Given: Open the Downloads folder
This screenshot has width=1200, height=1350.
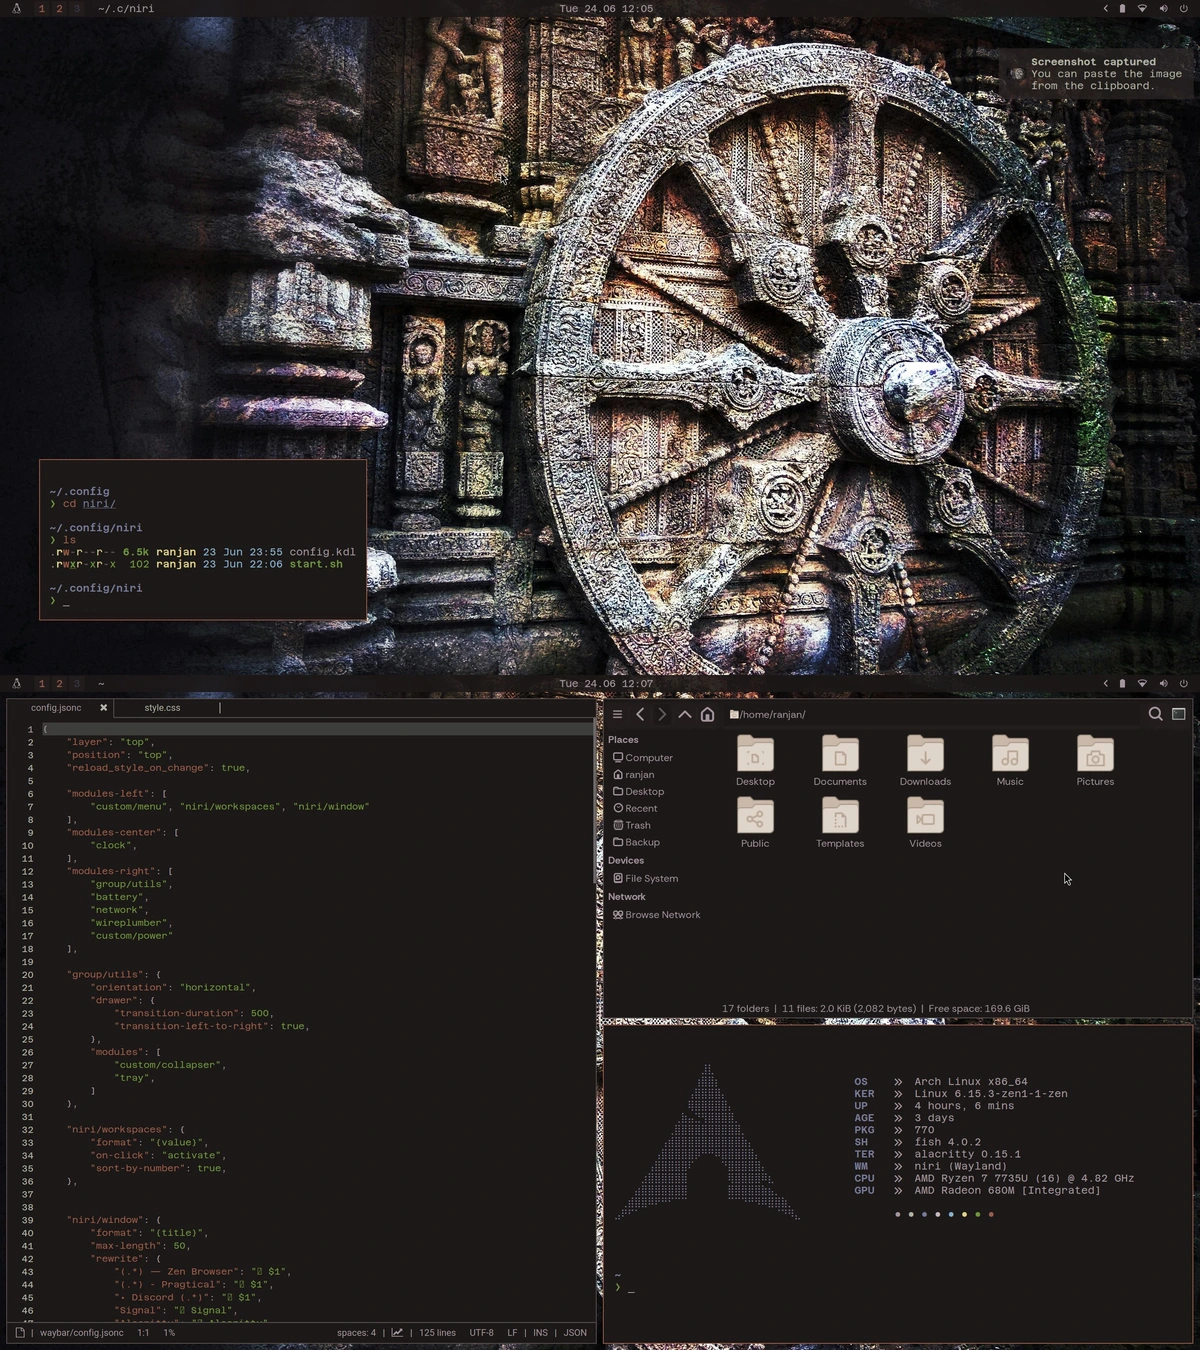Looking at the screenshot, I should (x=925, y=762).
